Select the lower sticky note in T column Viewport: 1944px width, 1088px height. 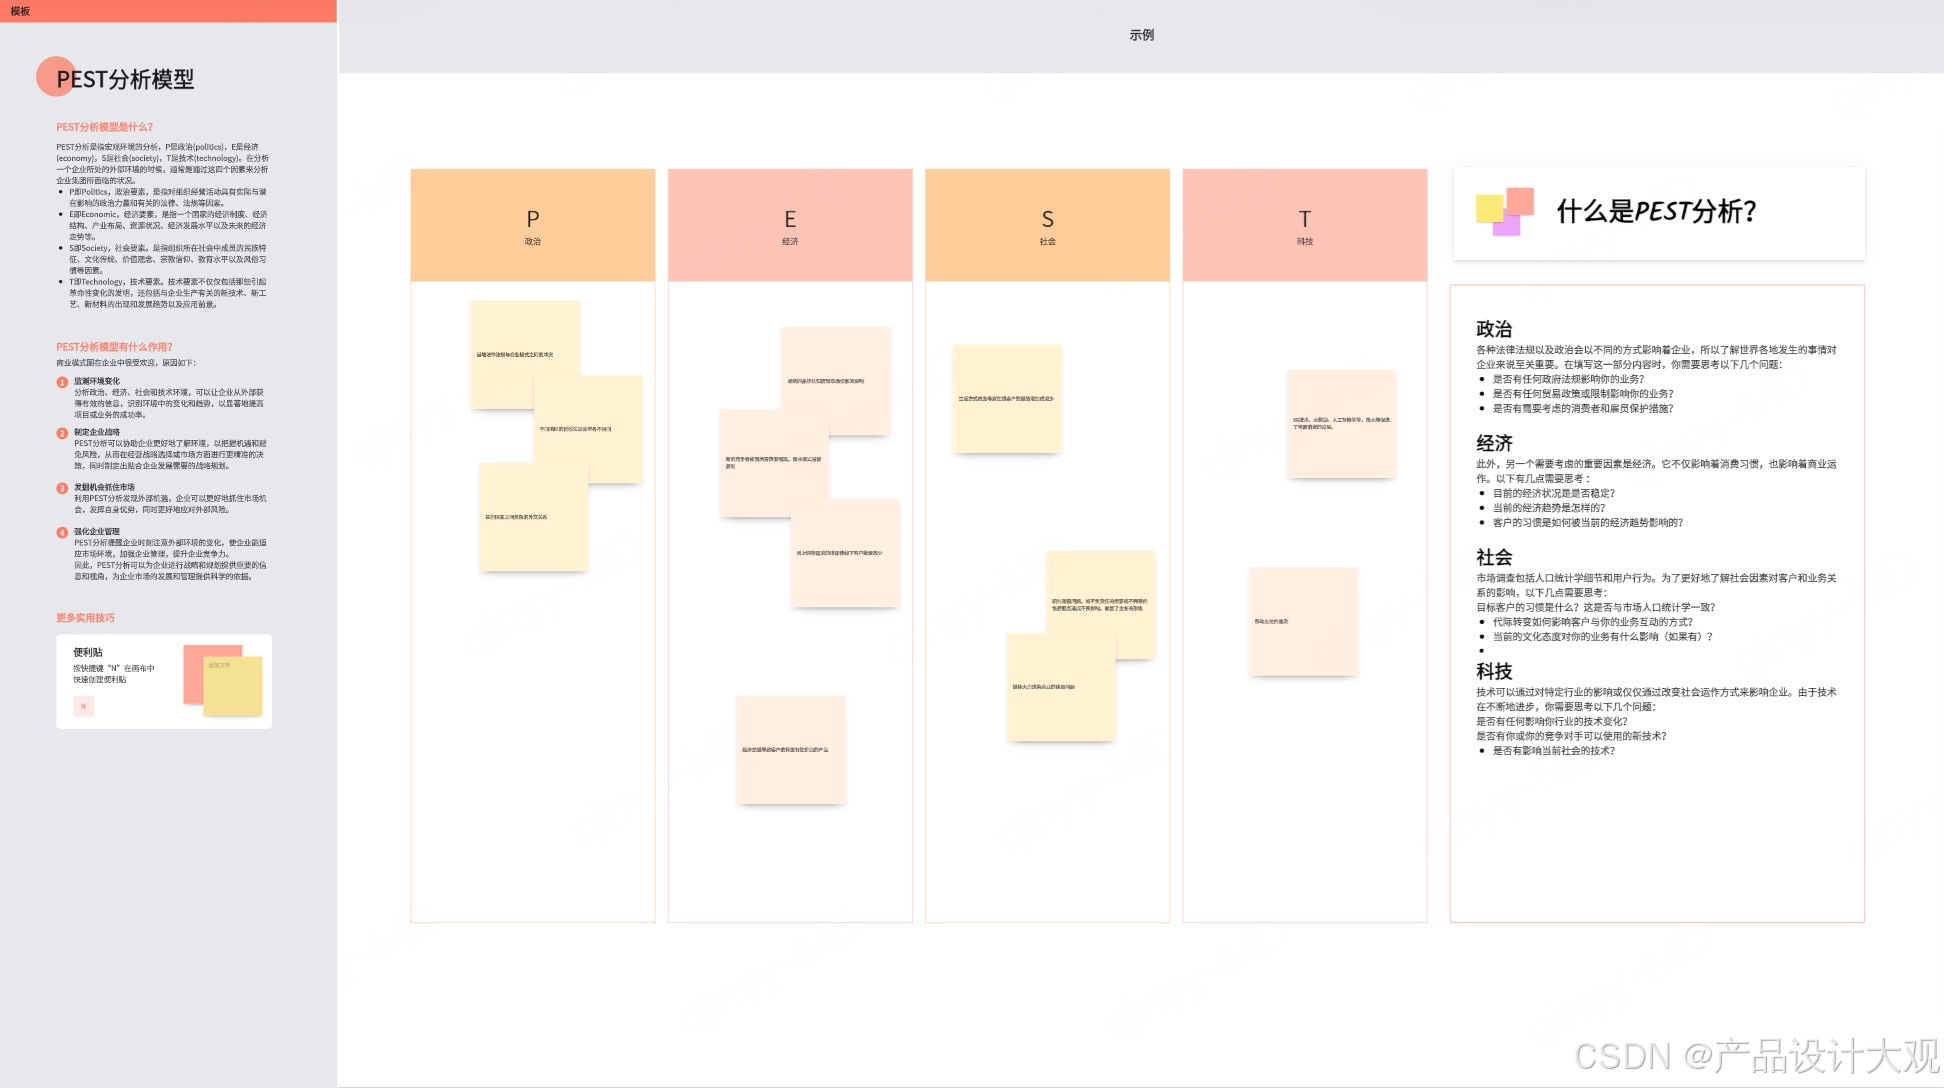1302,622
